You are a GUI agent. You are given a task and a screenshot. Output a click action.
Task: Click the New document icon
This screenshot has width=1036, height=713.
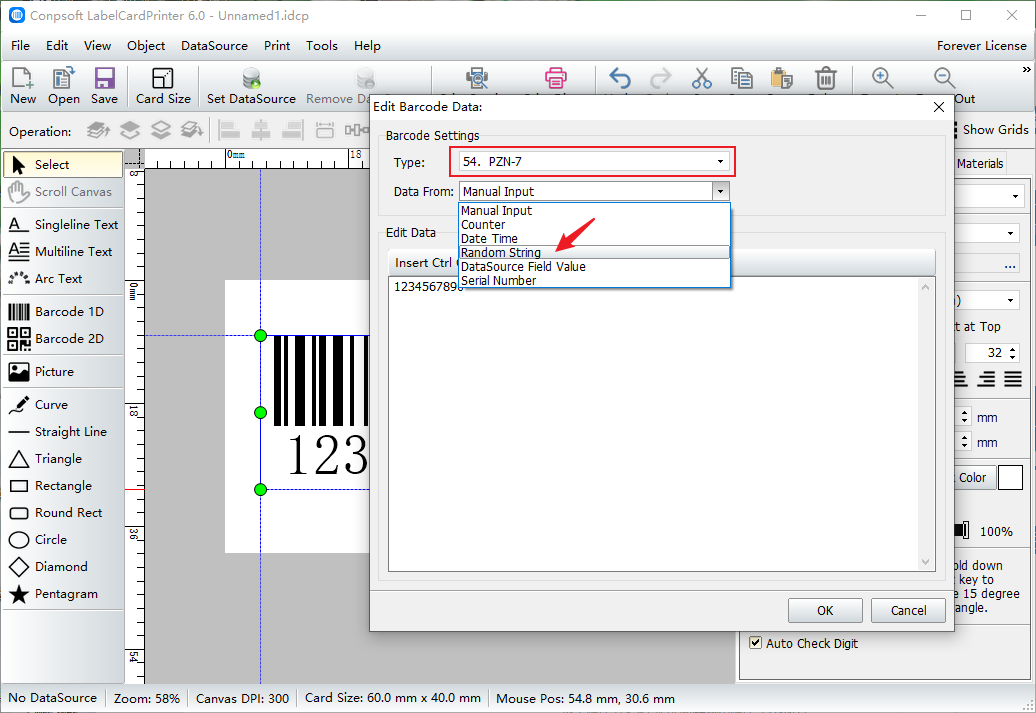pos(22,85)
